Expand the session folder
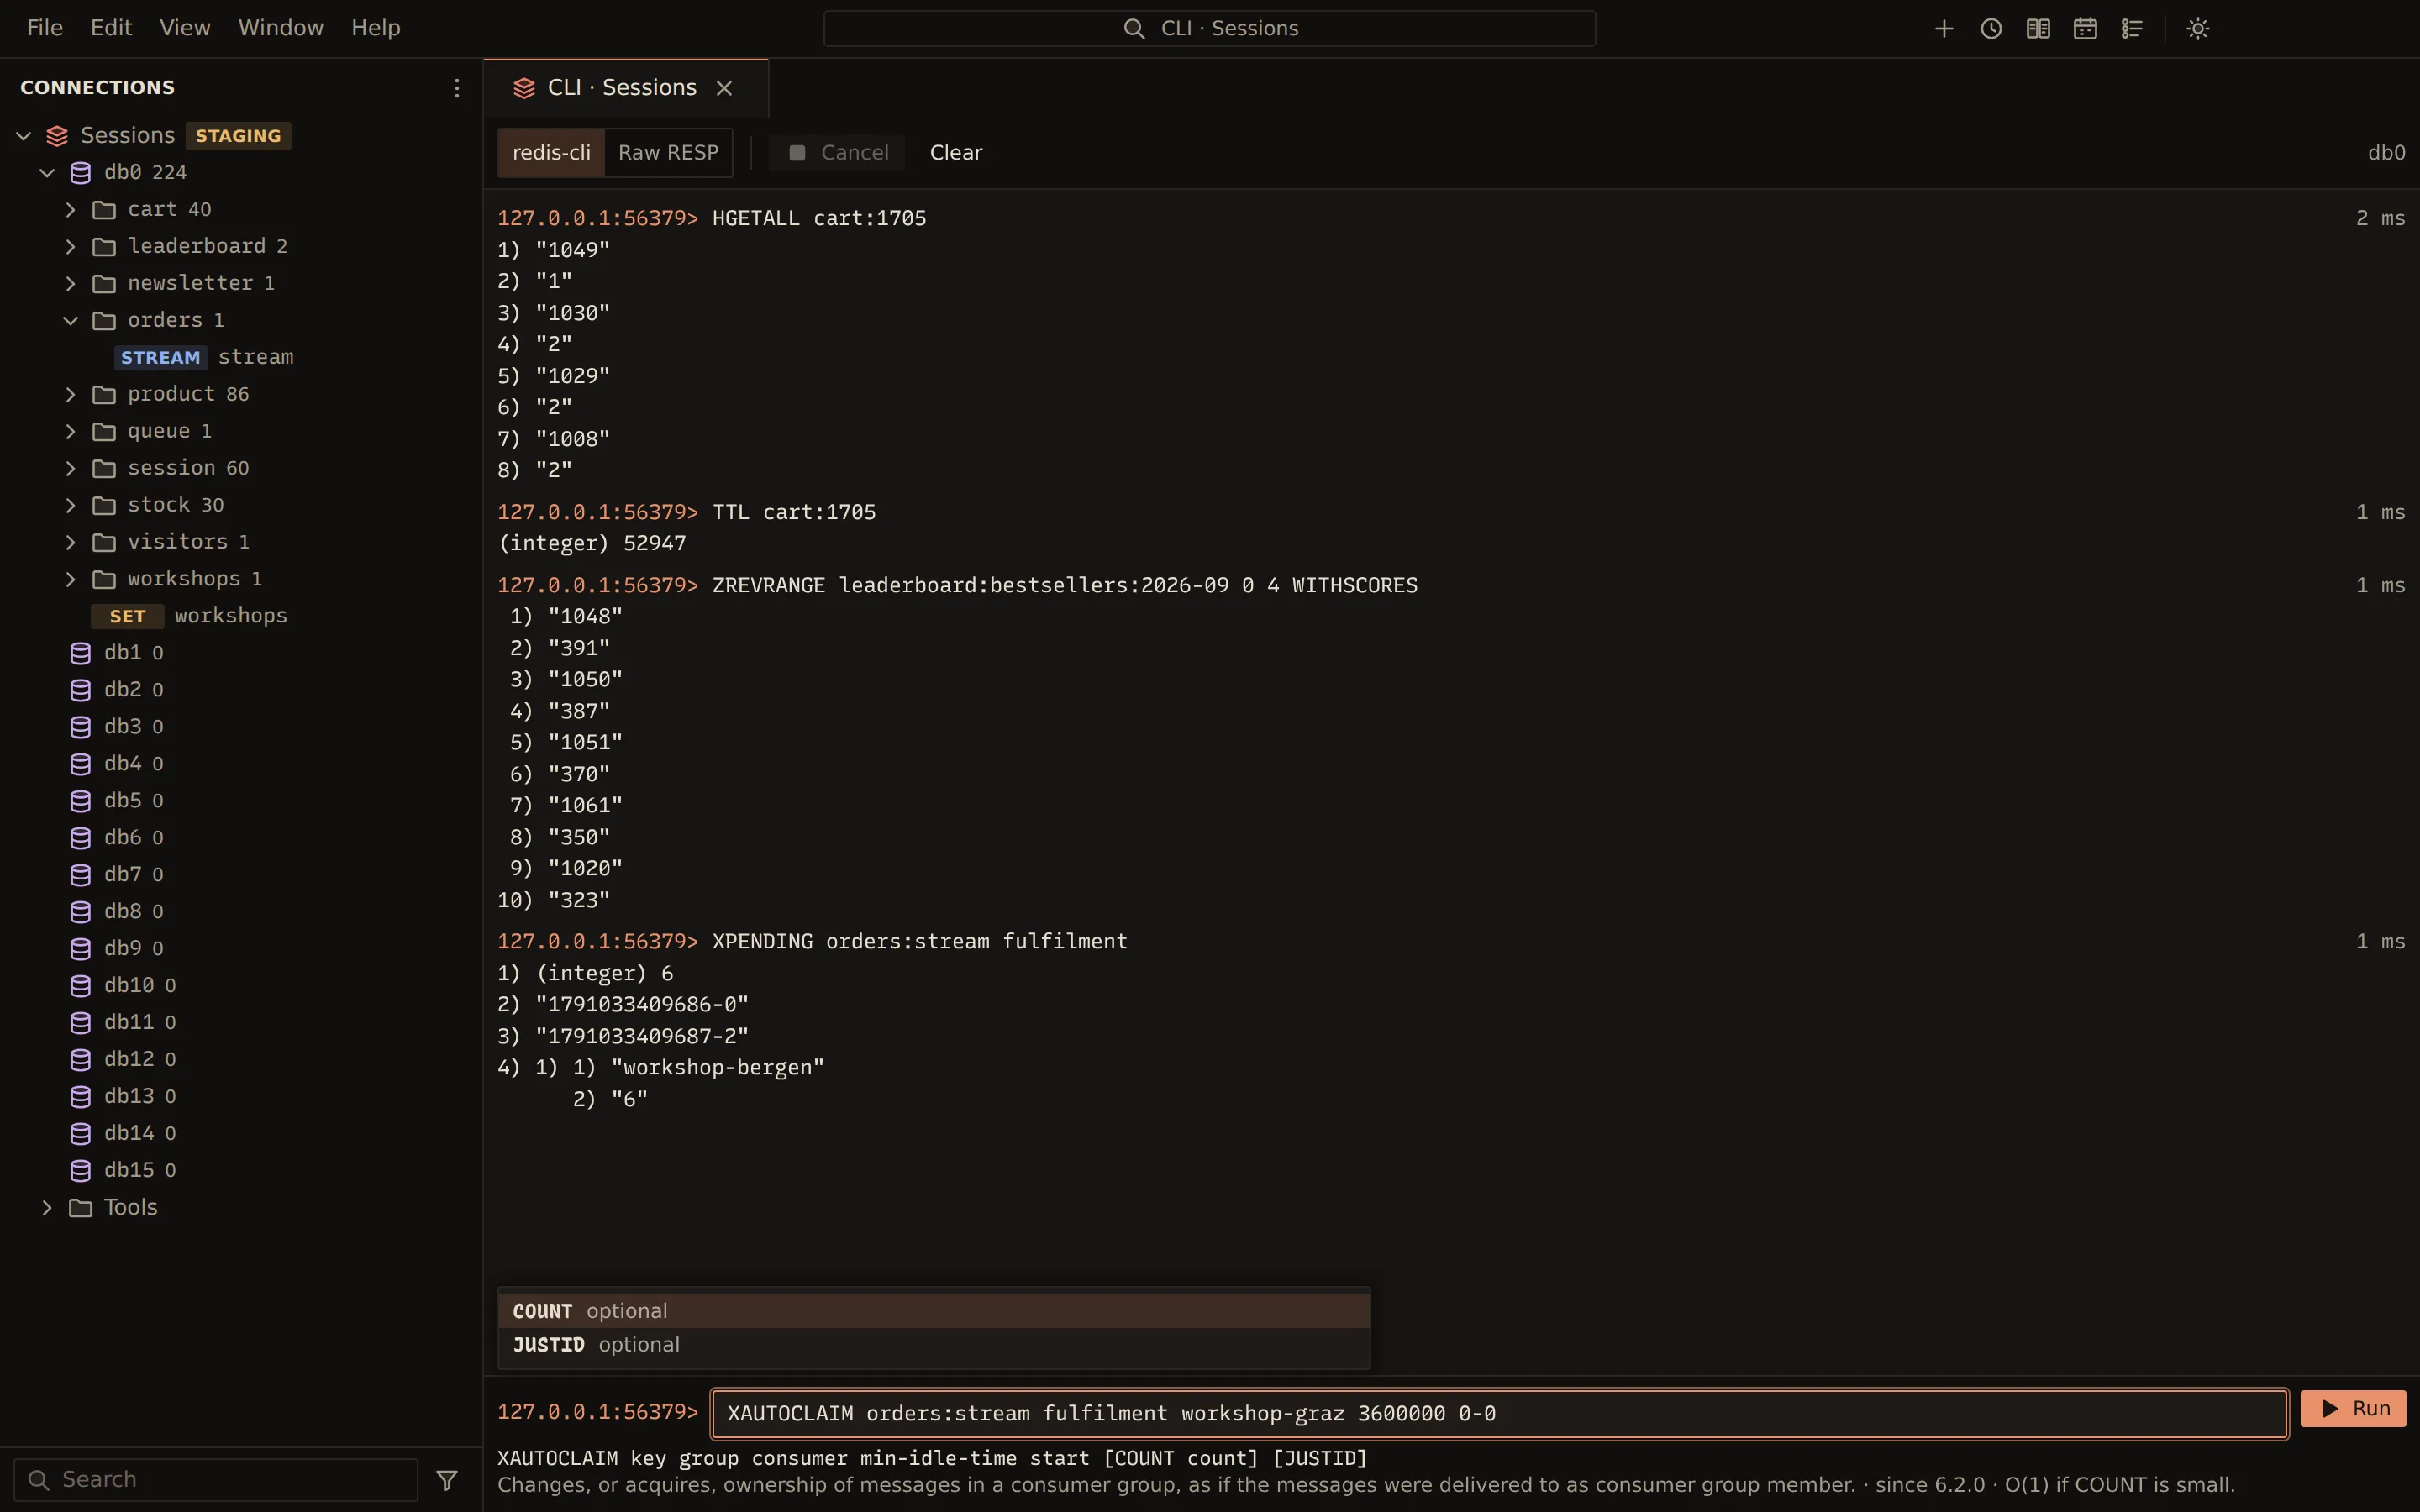2420x1512 pixels. coord(70,468)
